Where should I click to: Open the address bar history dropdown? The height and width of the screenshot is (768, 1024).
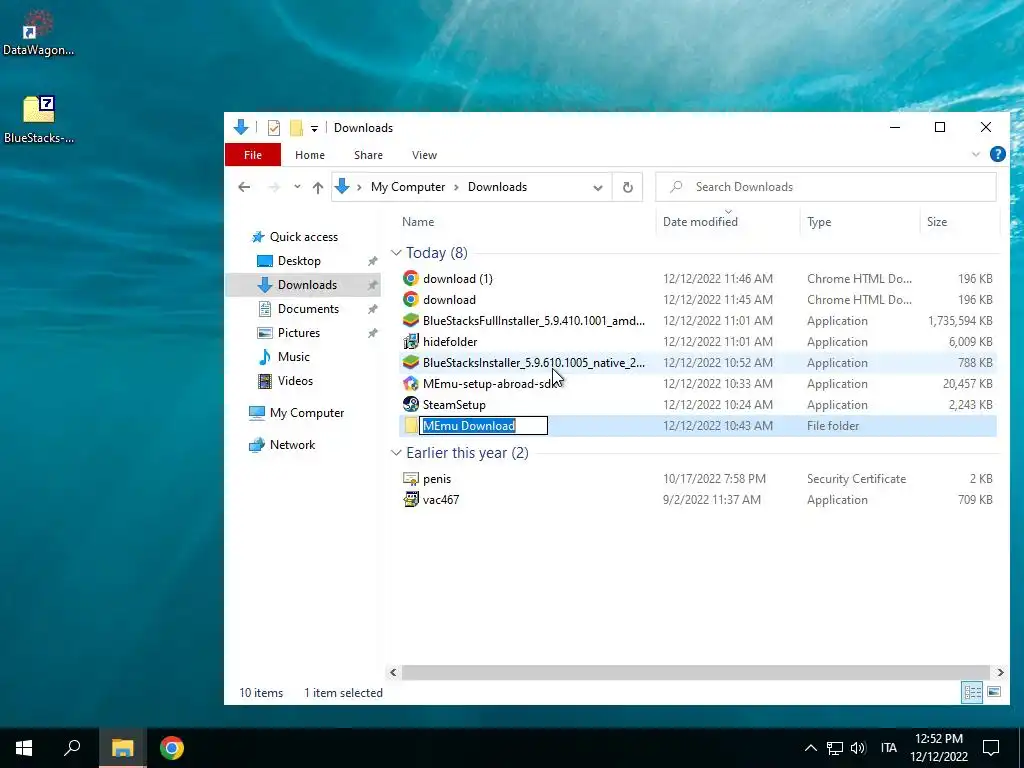point(598,187)
